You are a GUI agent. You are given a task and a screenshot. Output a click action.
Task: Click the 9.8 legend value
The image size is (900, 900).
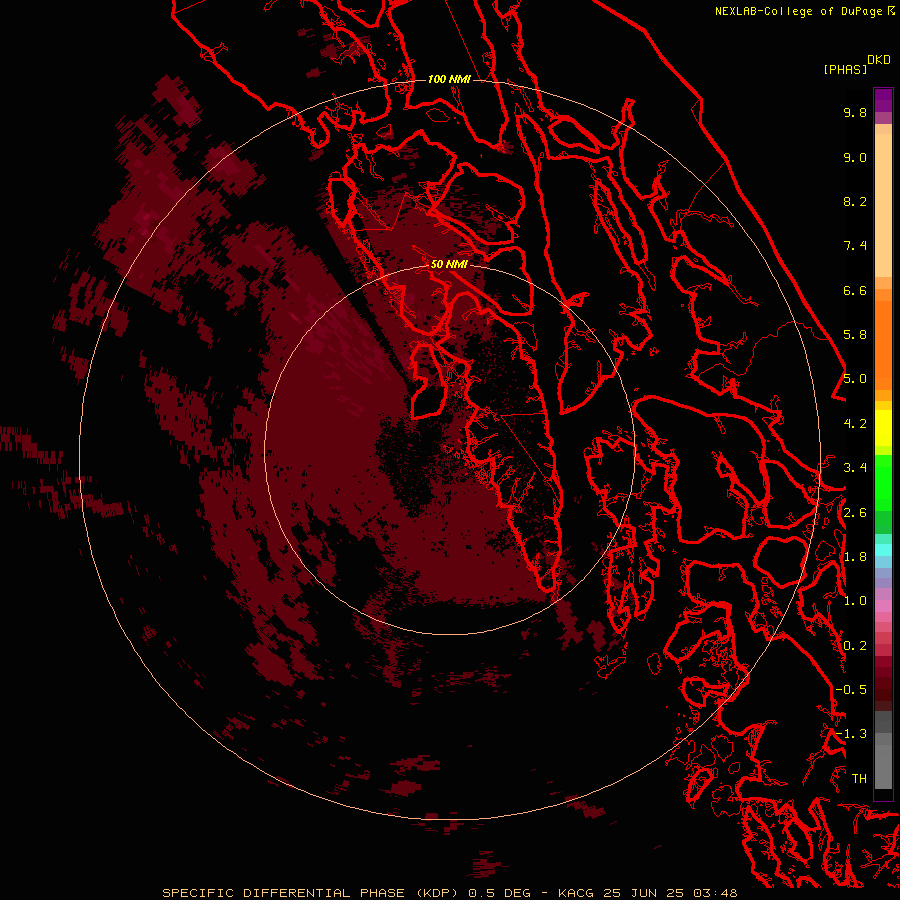tap(855, 112)
